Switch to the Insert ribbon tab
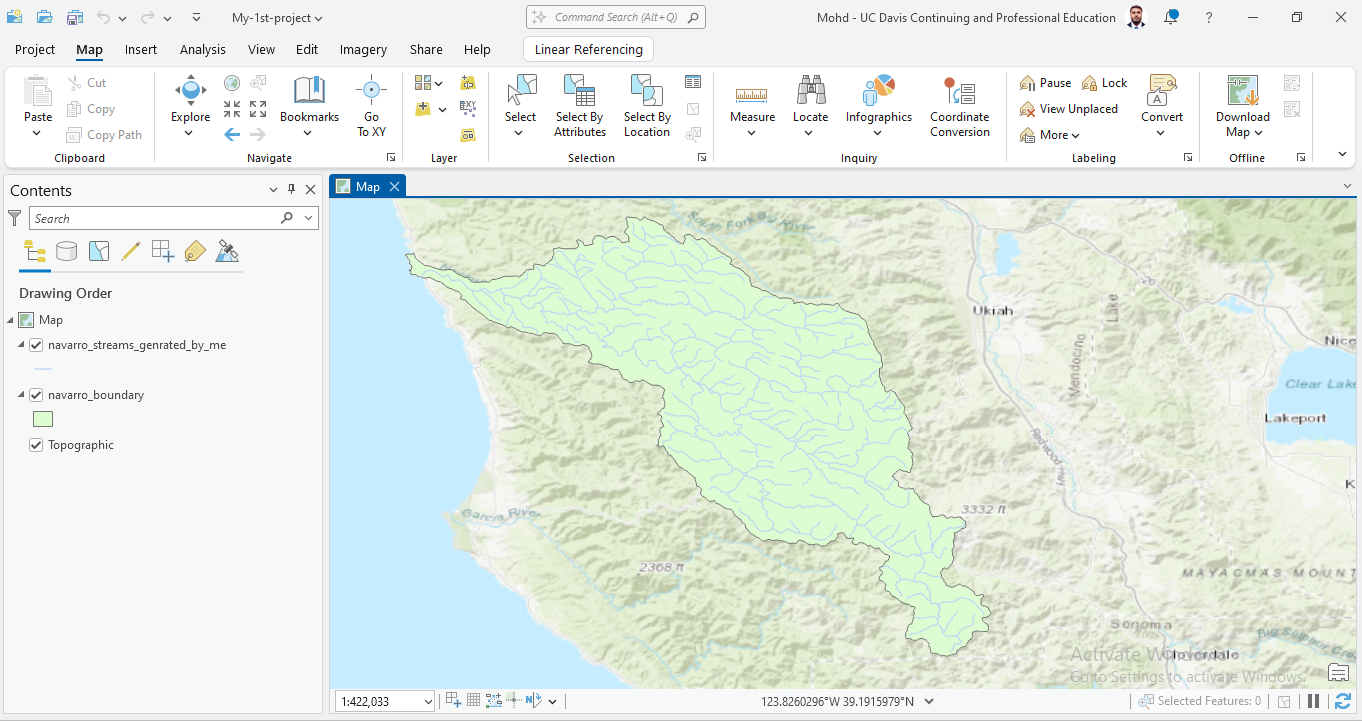This screenshot has height=721, width=1362. click(x=140, y=48)
